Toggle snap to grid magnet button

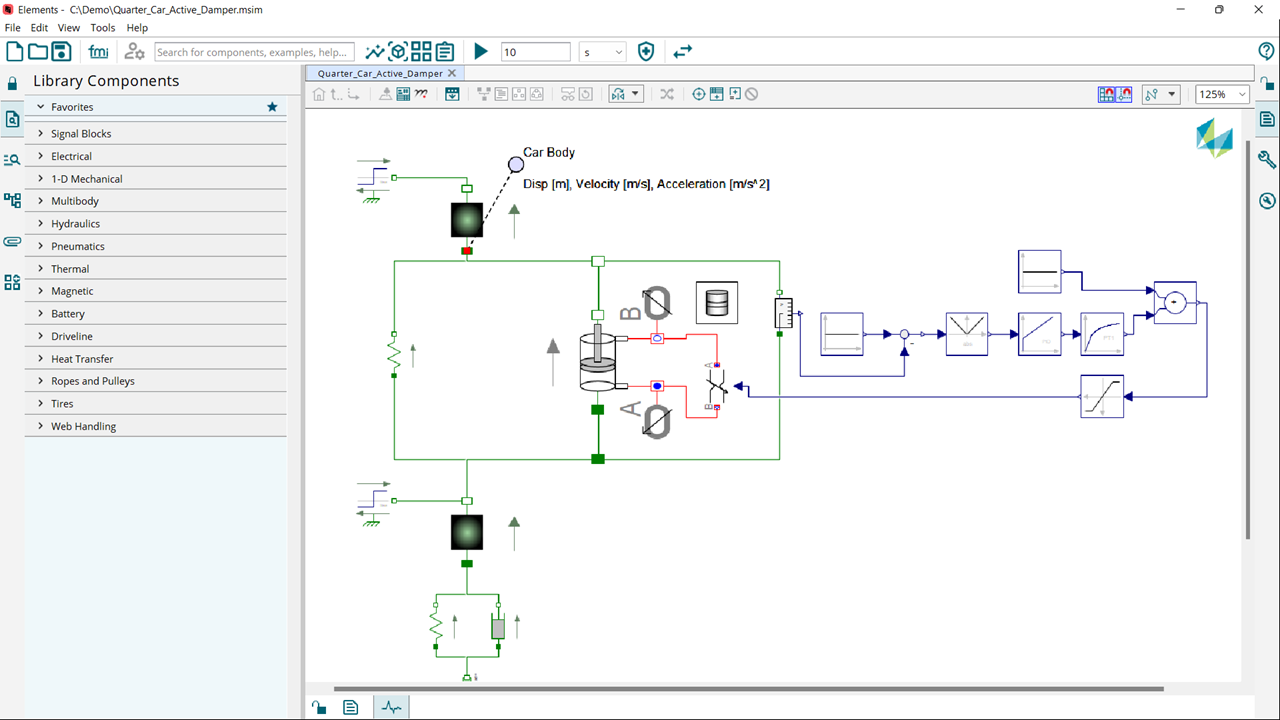click(x=1107, y=94)
